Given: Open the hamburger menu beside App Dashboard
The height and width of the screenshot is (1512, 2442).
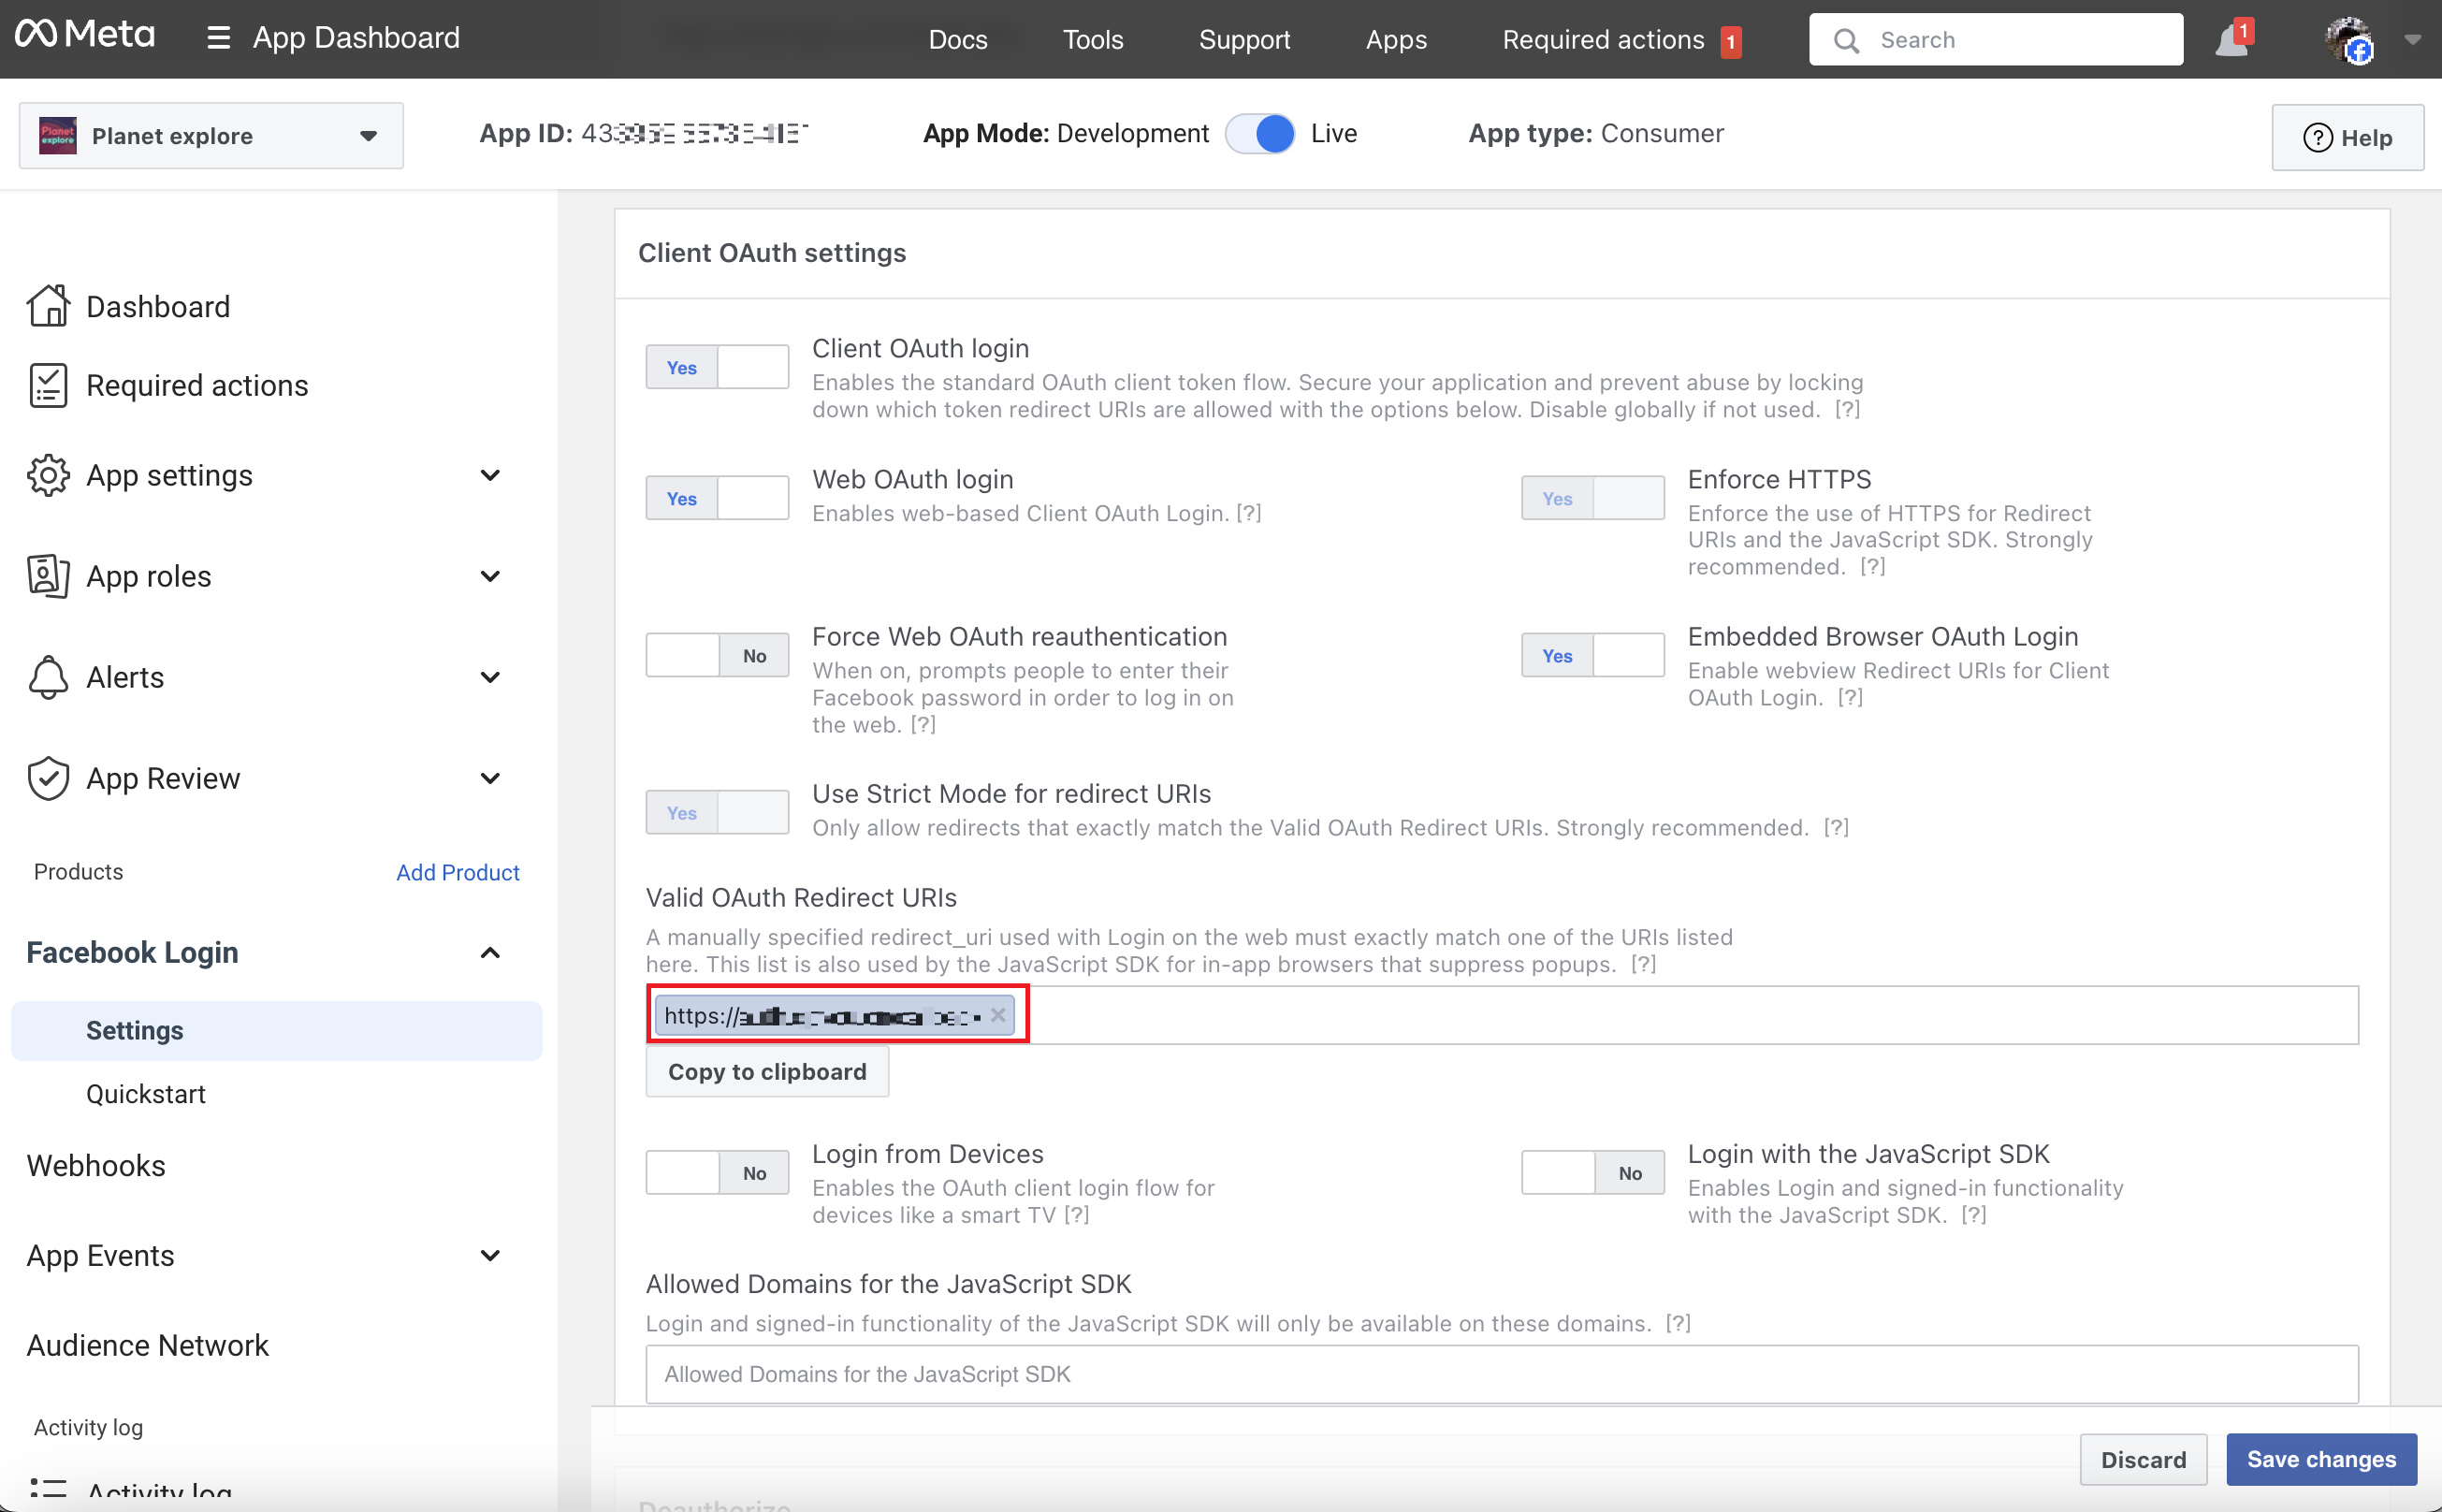Looking at the screenshot, I should click(218, 39).
